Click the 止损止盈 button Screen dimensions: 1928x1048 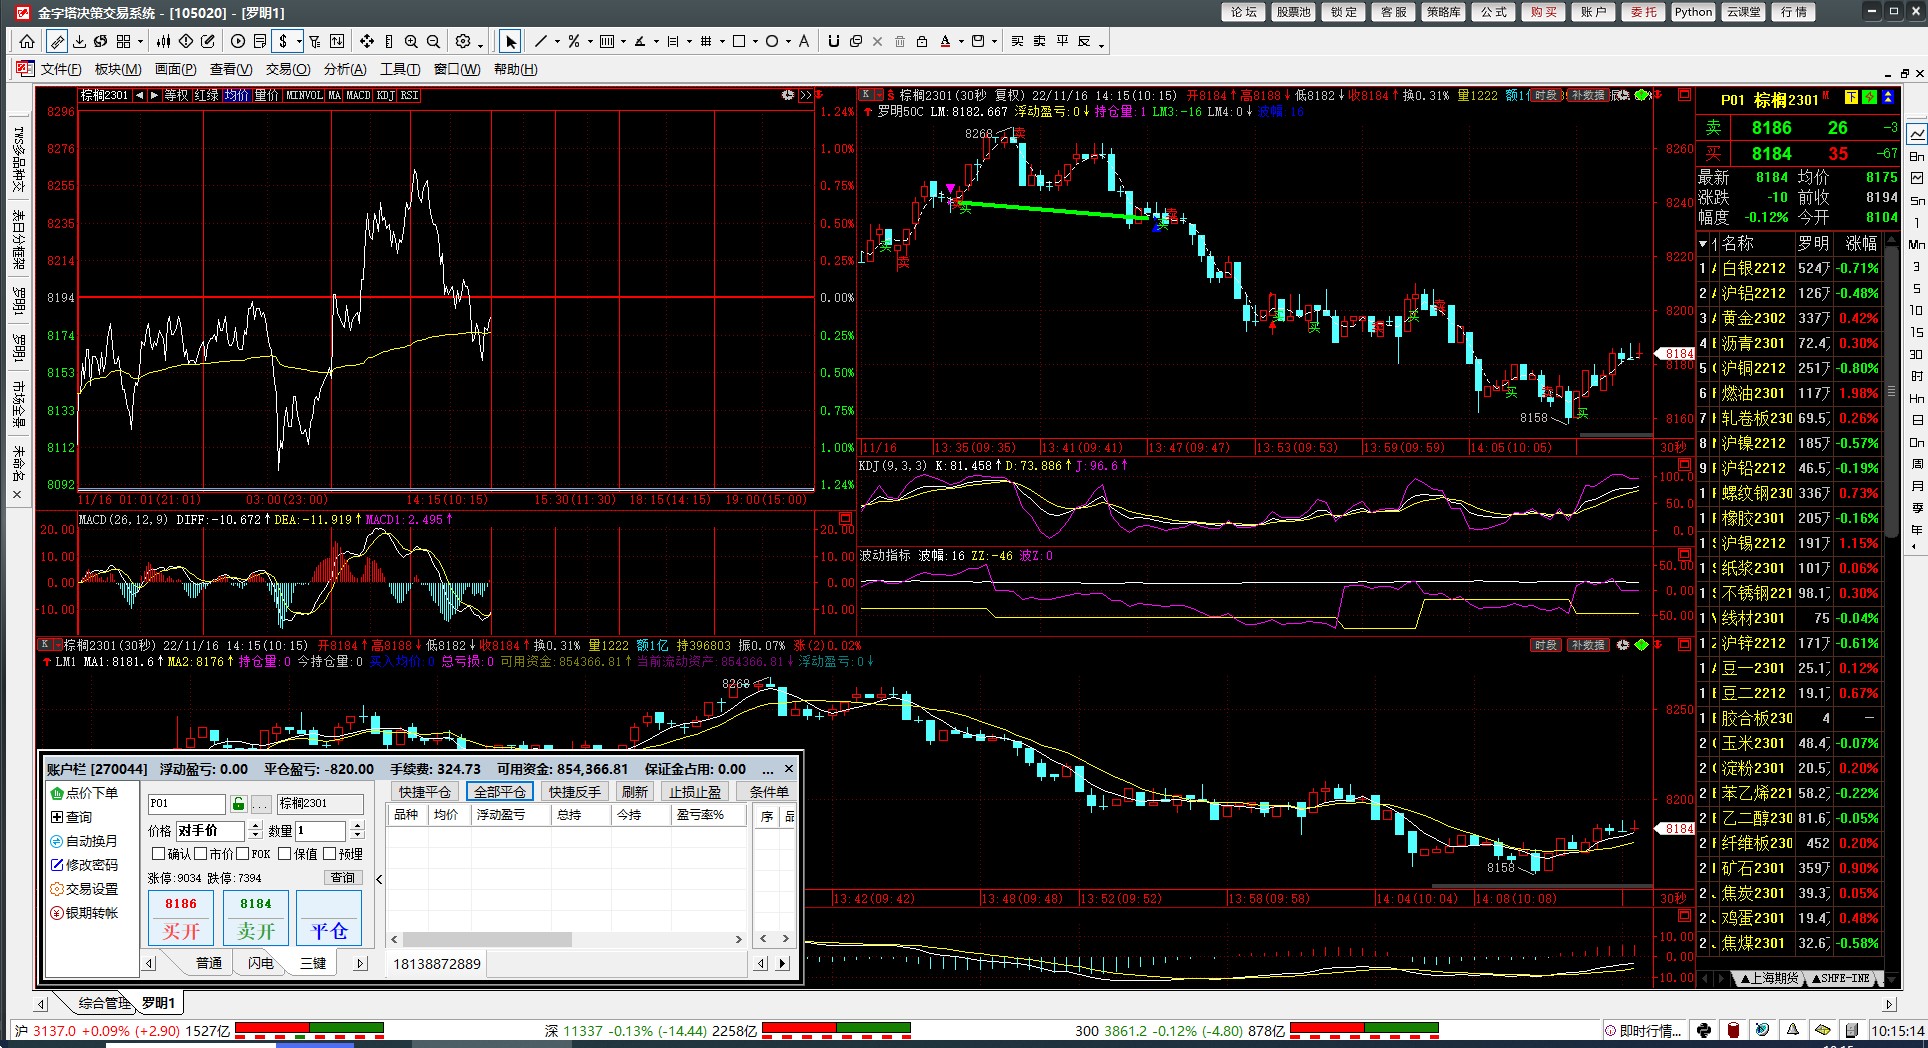tap(695, 791)
